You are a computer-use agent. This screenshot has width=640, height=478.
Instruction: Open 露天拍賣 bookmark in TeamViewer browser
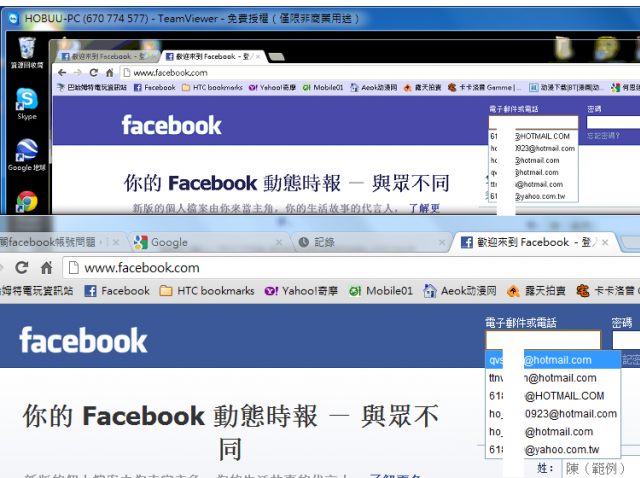point(422,87)
